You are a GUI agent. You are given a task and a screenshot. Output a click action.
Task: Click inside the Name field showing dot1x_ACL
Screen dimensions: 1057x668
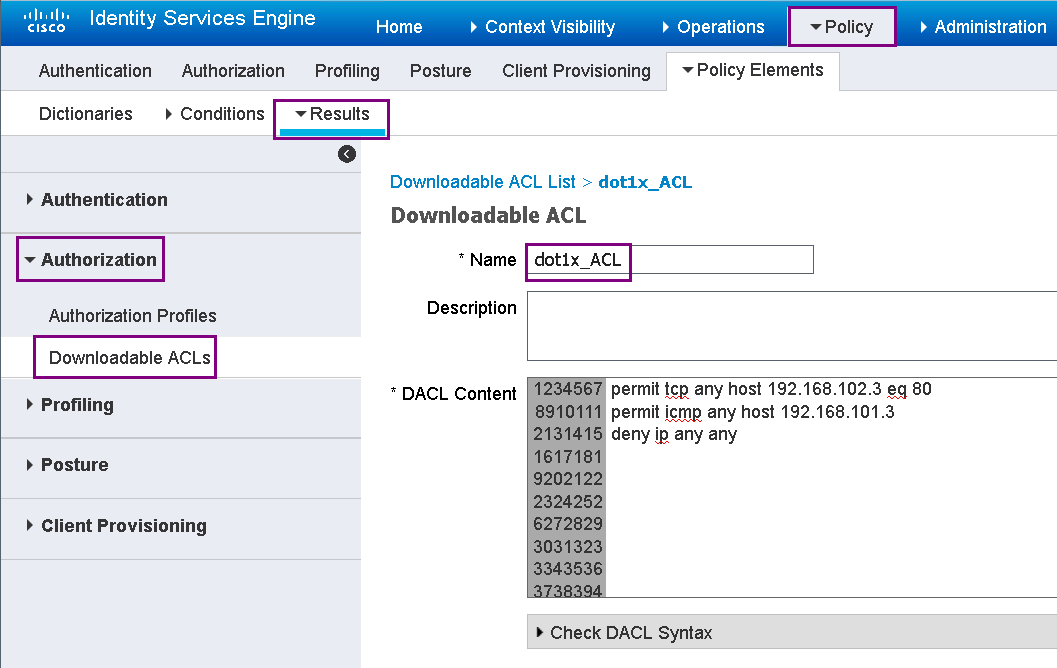coord(670,259)
